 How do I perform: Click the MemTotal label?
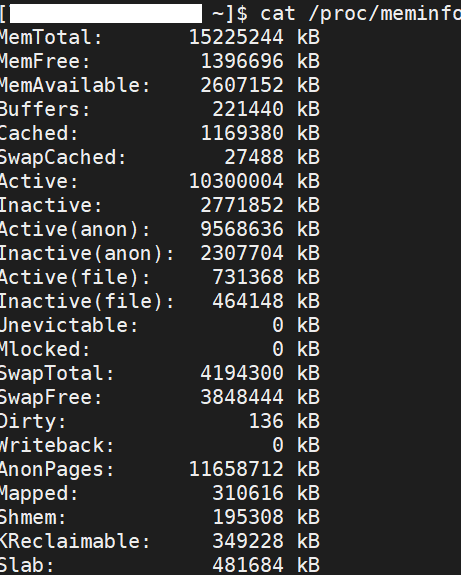tap(50, 37)
